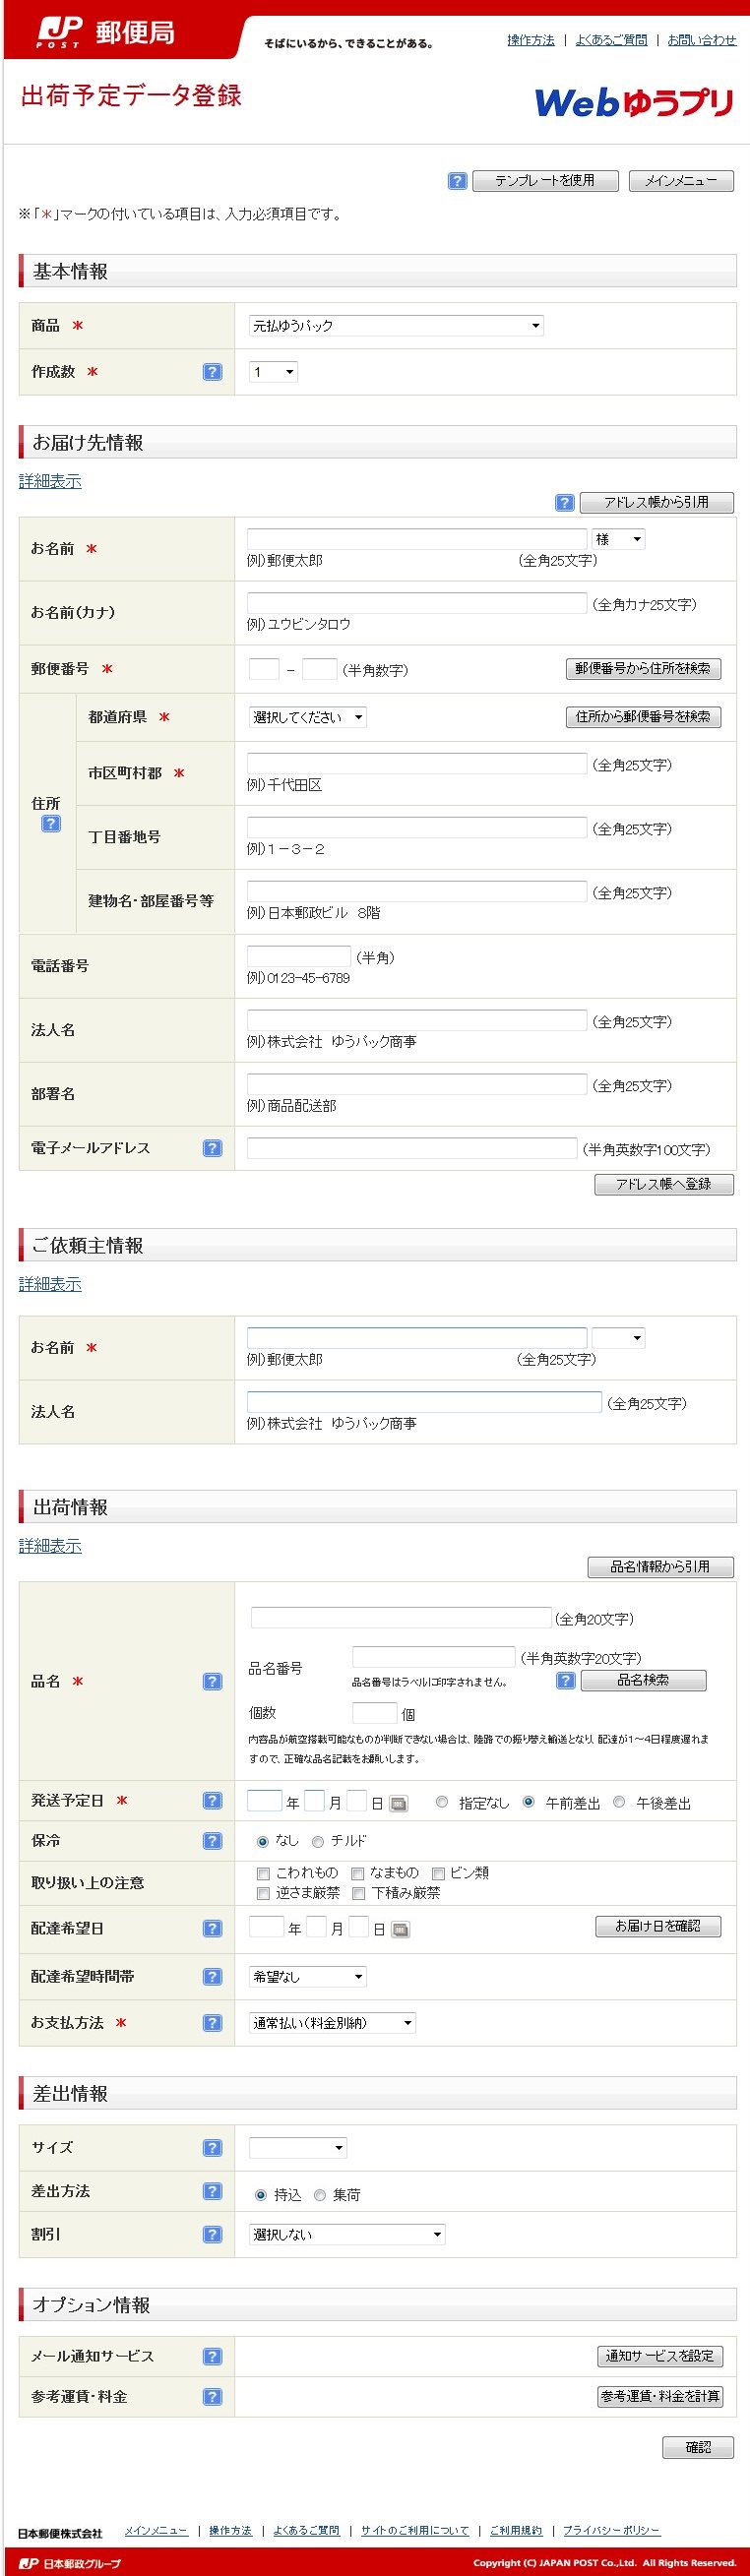The height and width of the screenshot is (2576, 750).
Task: Open help icon for お支払方法
Action: point(212,2022)
